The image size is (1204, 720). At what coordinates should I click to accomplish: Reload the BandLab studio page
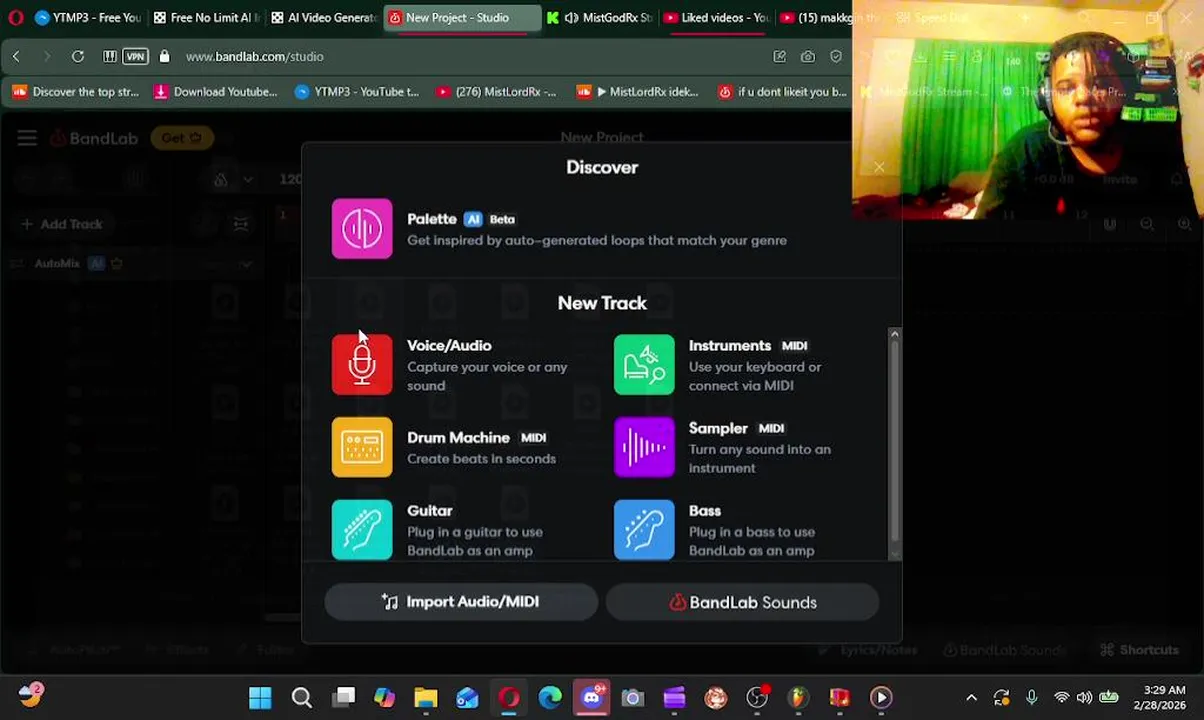click(78, 57)
